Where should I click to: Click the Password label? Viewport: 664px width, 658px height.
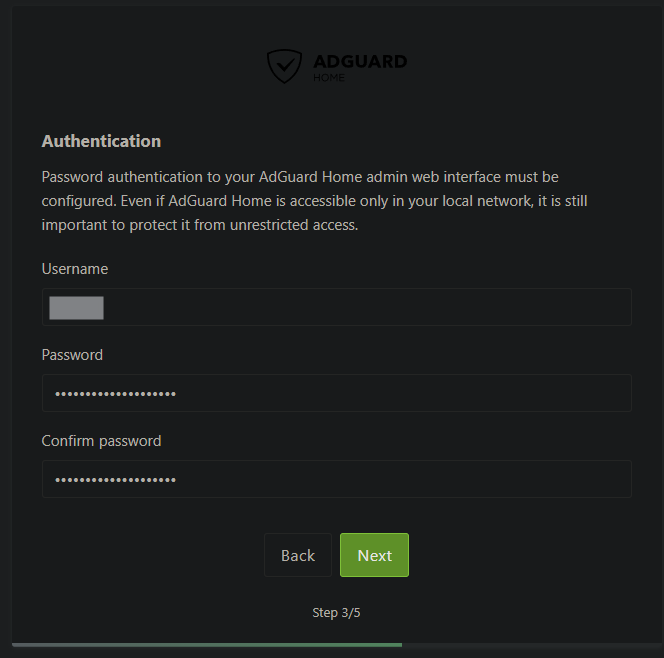pyautogui.click(x=72, y=355)
